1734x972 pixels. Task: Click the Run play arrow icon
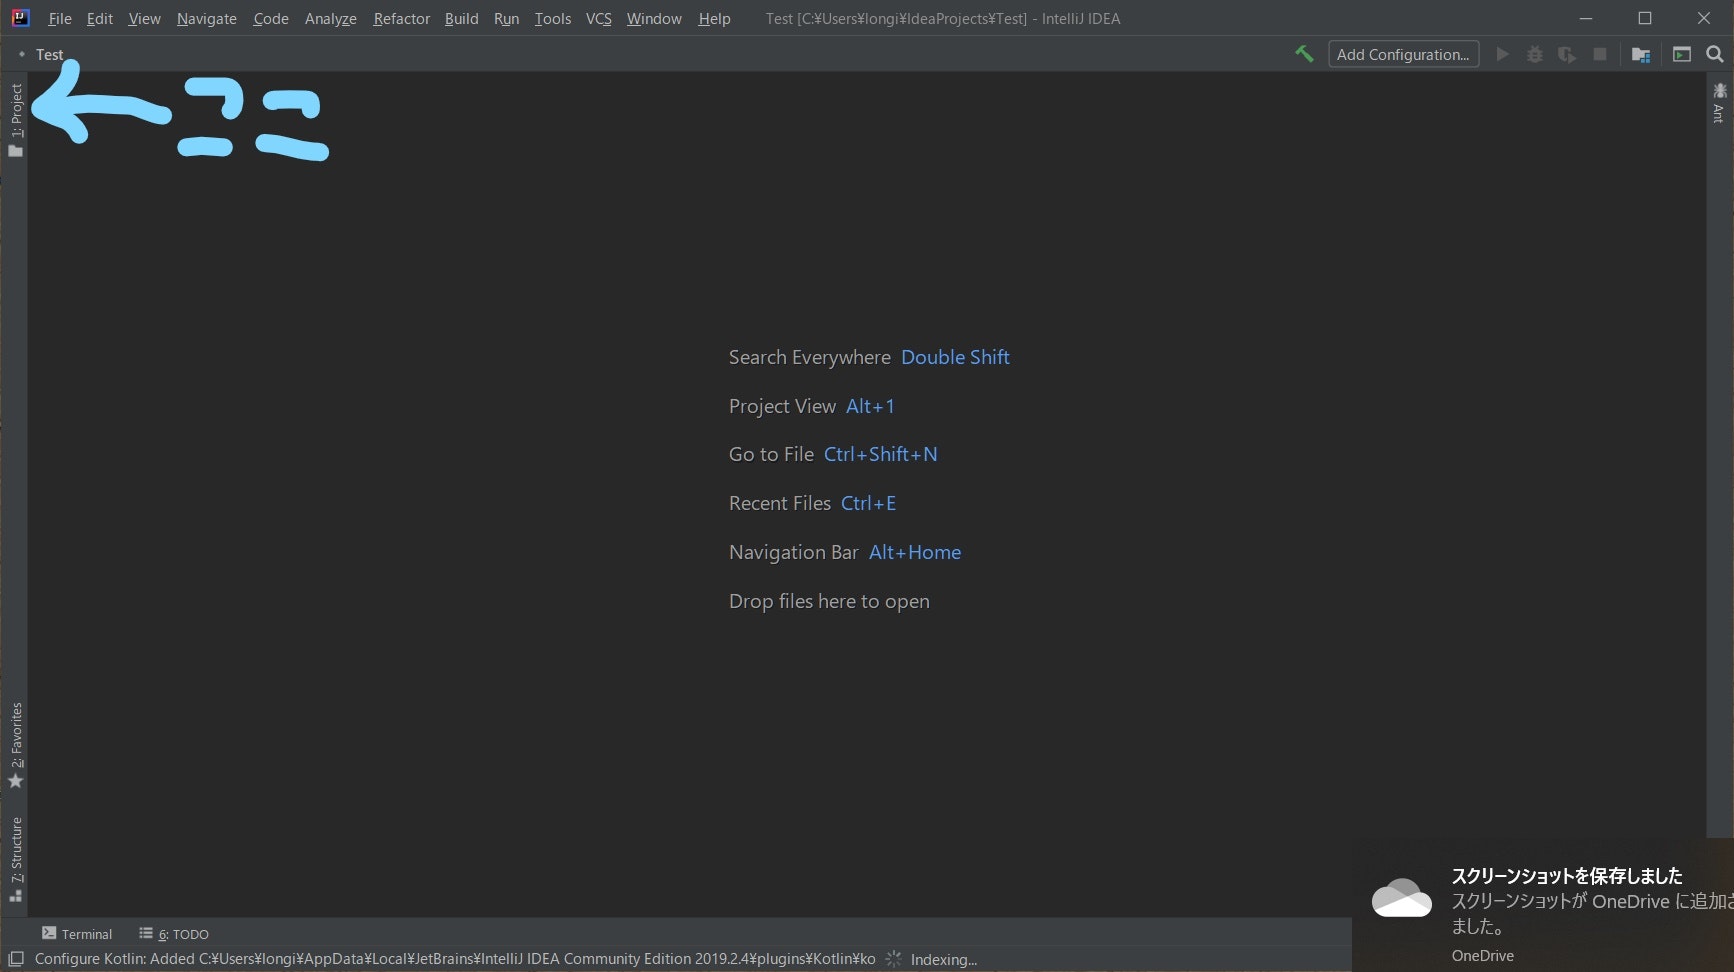[1502, 54]
